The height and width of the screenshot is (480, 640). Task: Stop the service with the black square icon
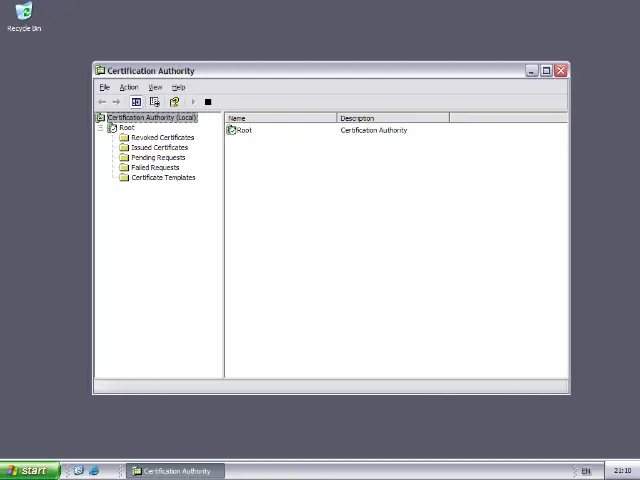[x=208, y=102]
